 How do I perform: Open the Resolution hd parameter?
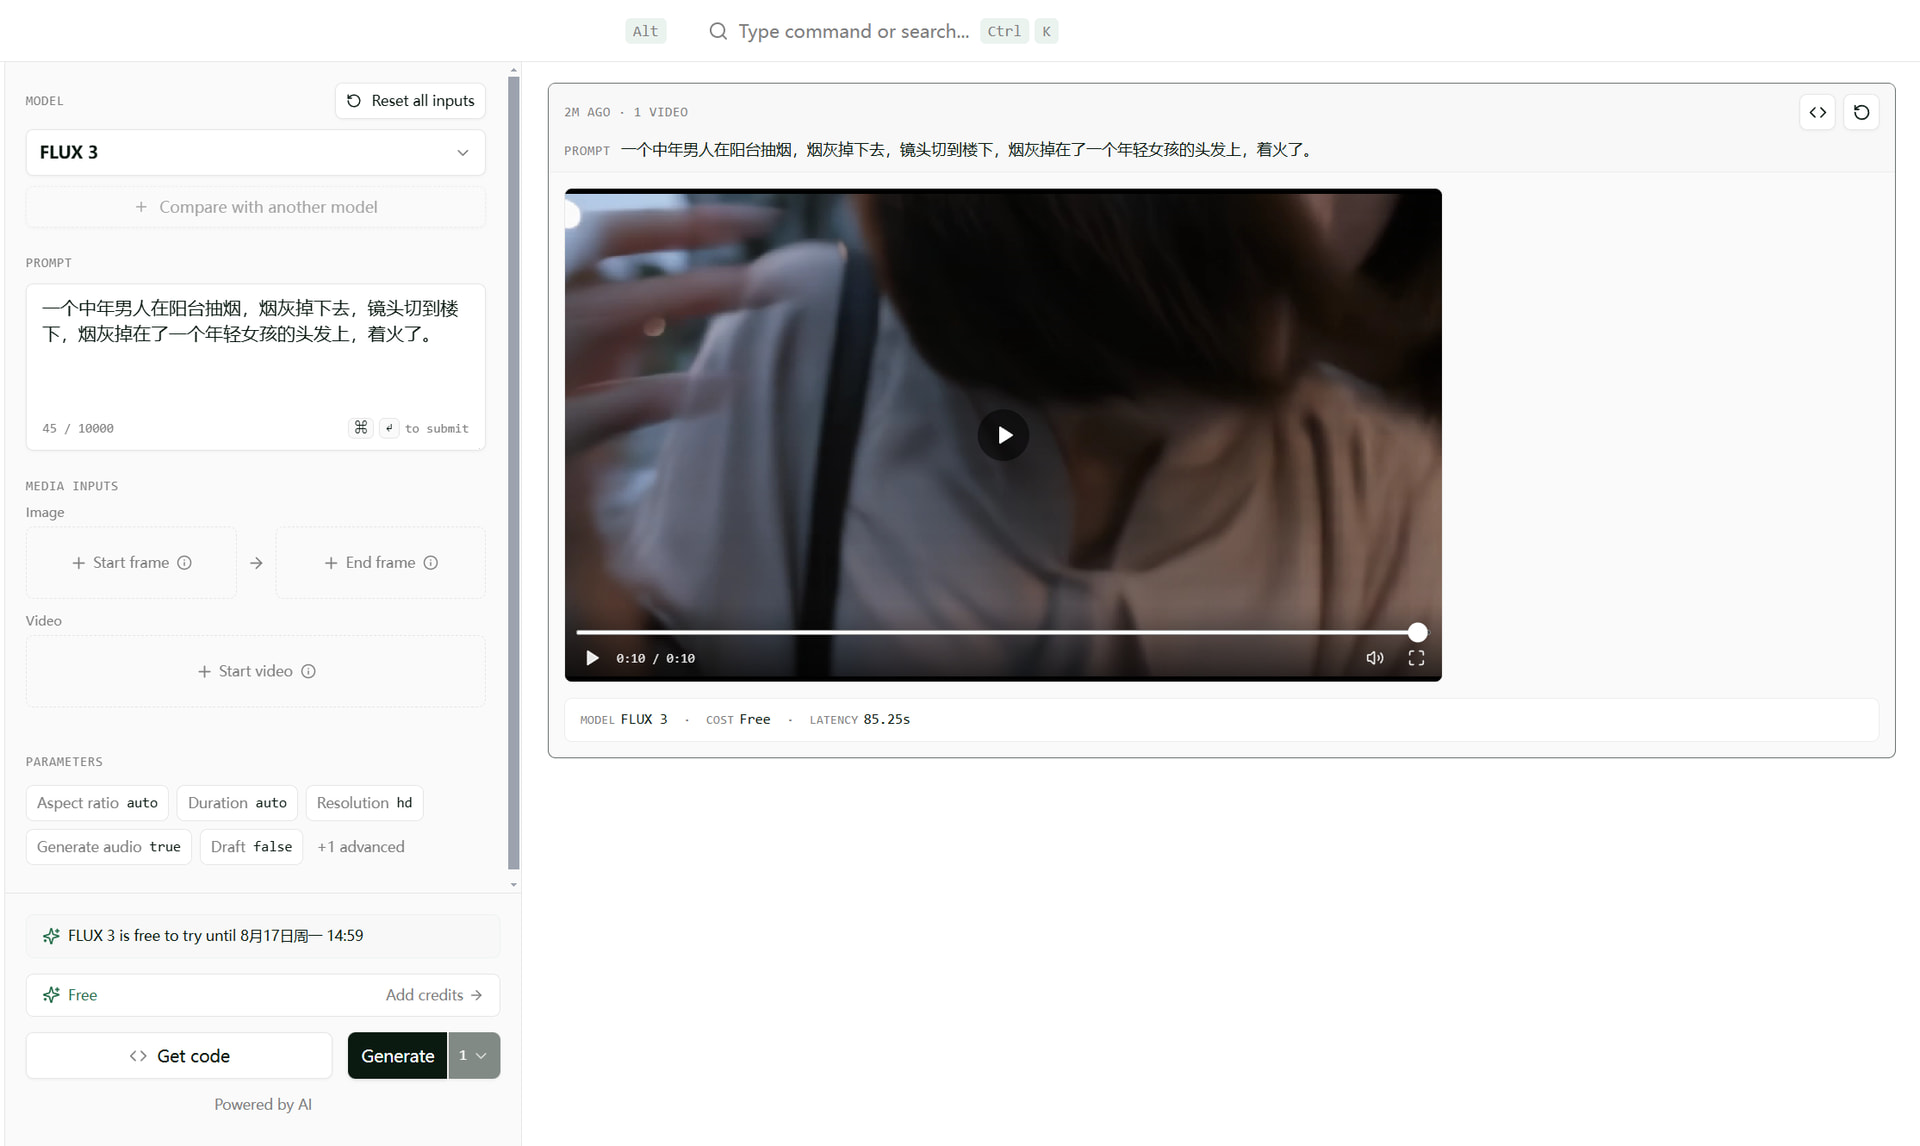click(x=364, y=803)
